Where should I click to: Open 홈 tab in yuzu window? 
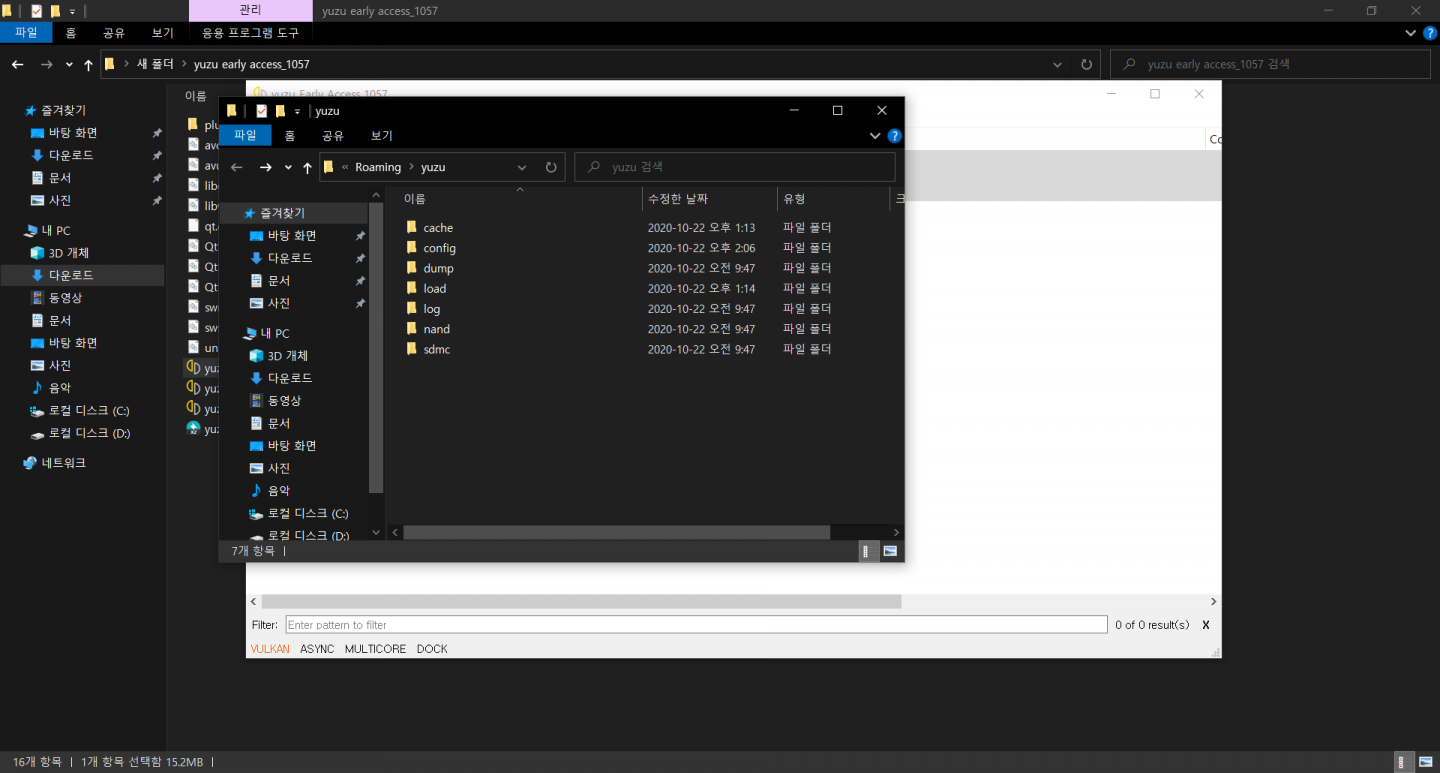[290, 136]
